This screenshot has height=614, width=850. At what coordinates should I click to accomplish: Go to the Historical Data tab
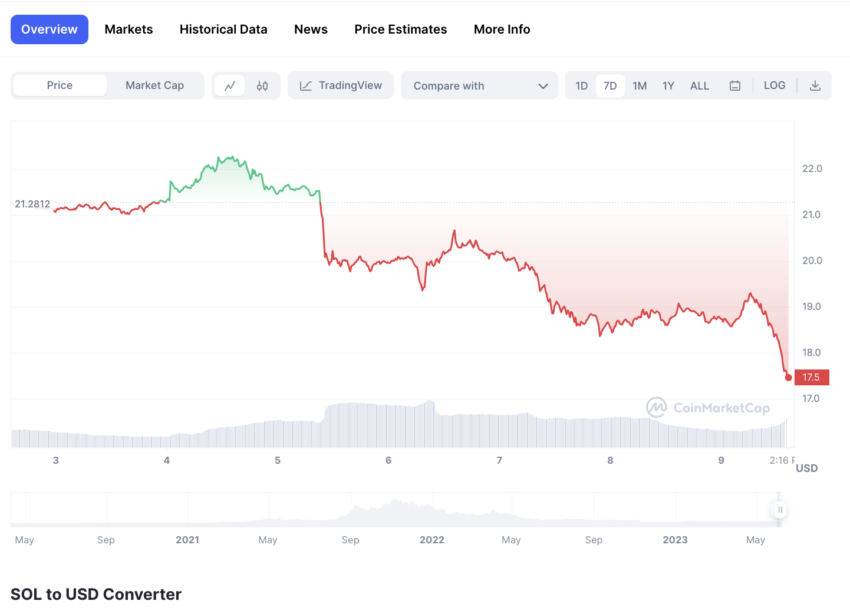click(223, 29)
